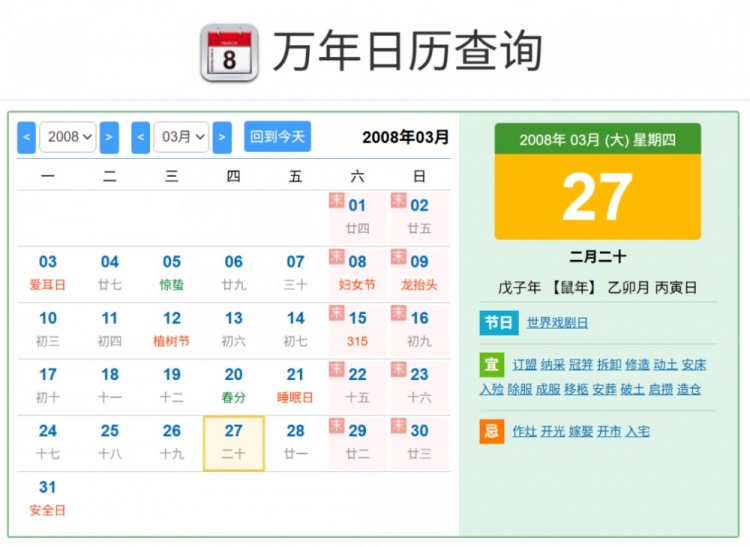Select March 08 妇女节 date cell

tap(357, 272)
